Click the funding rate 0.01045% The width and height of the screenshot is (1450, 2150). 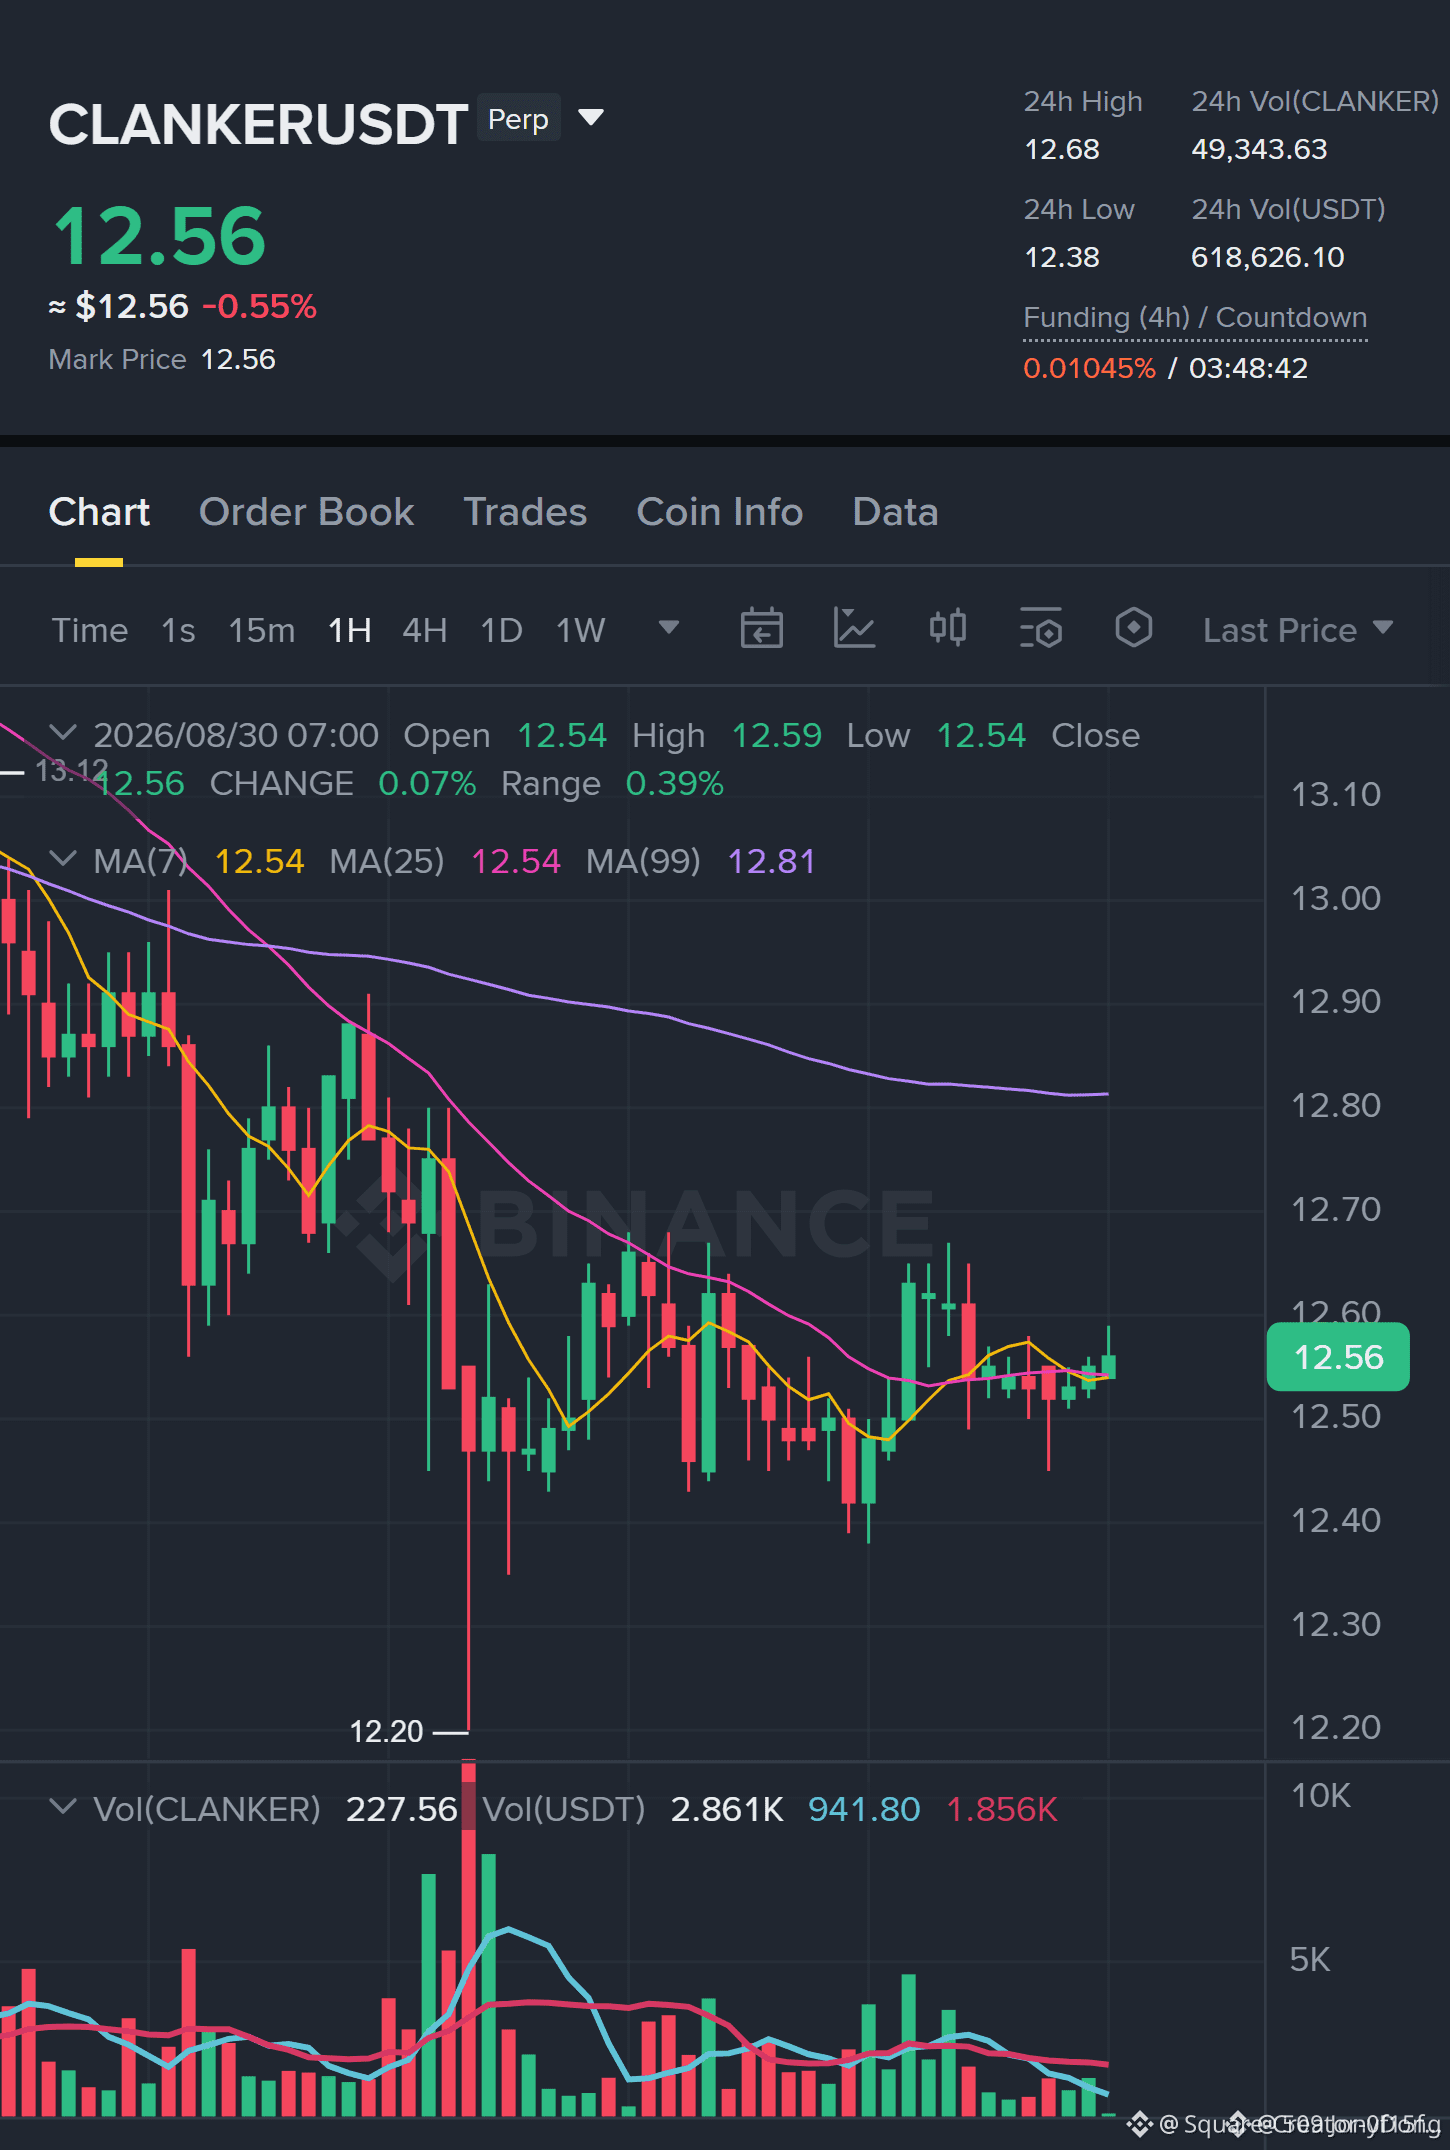click(1089, 368)
